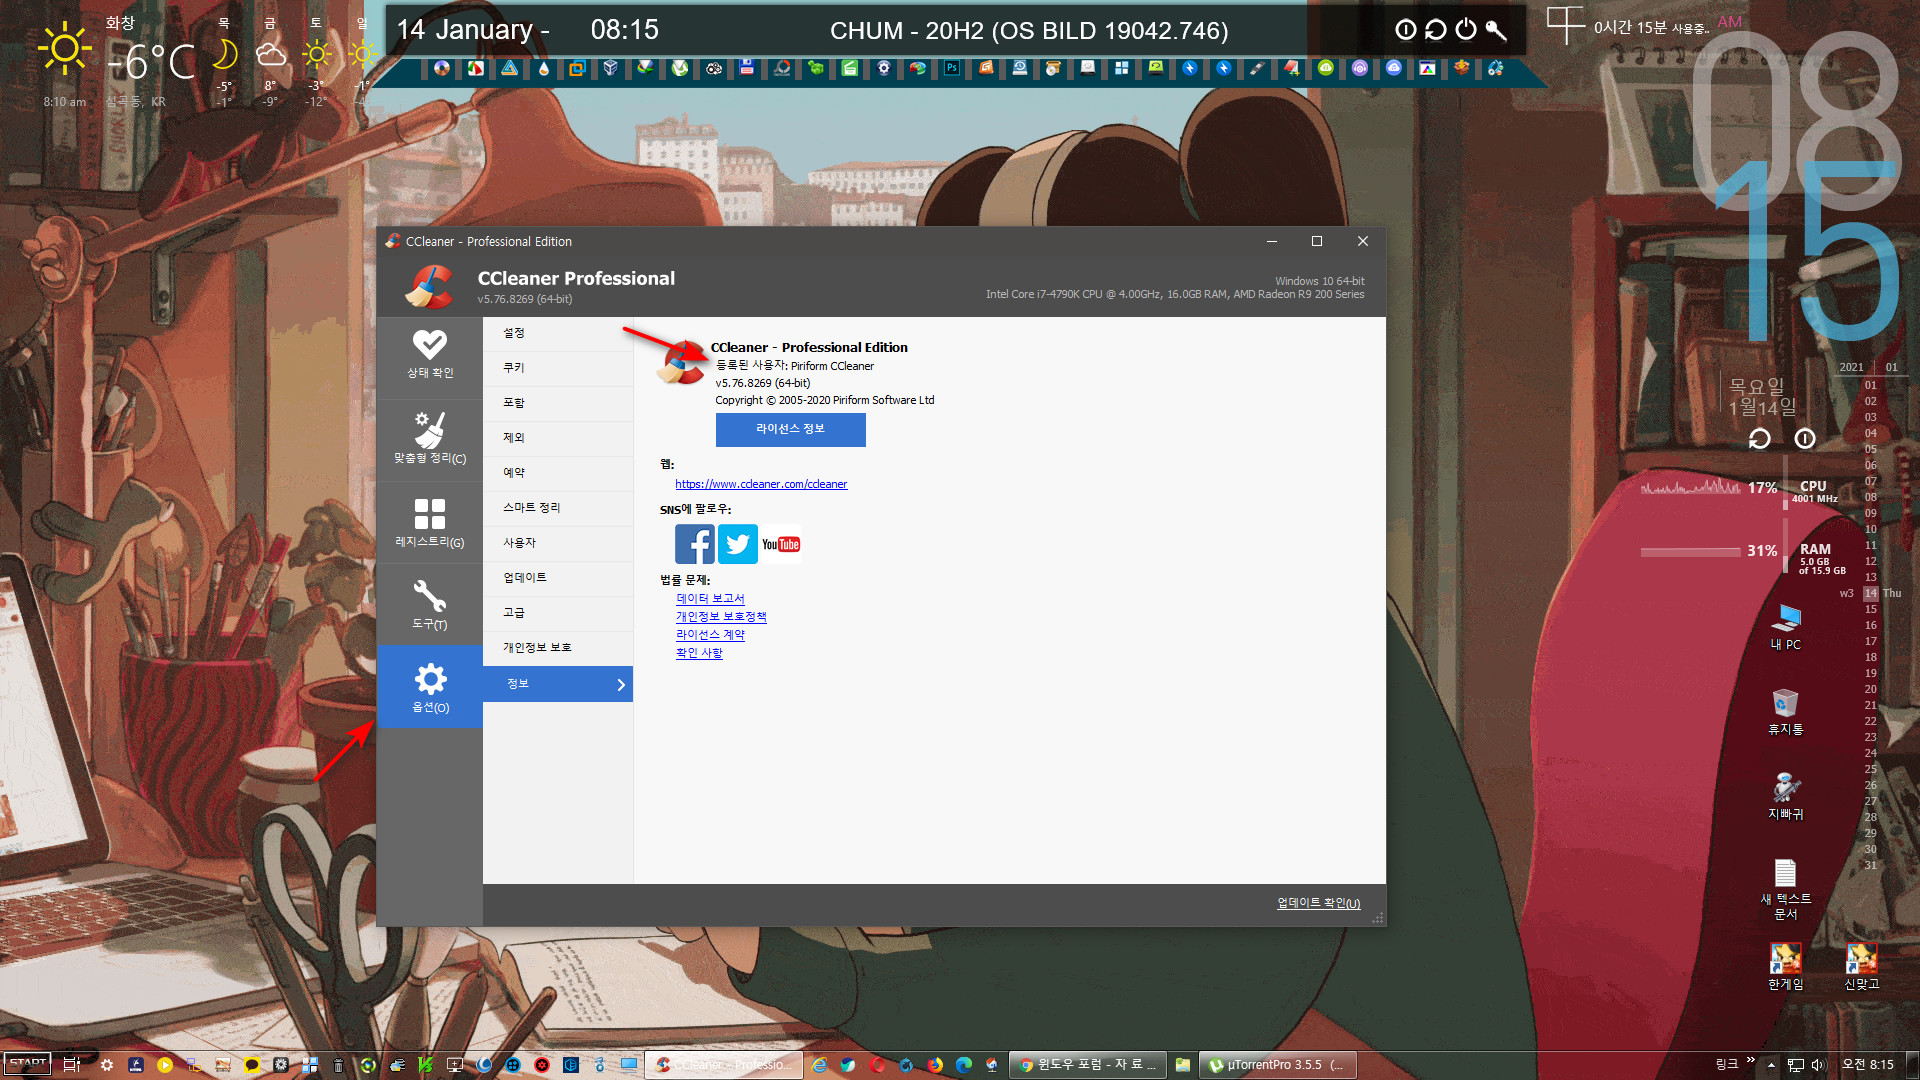This screenshot has width=1920, height=1080.
Task: Click the Firefox icon in the taskbar
Action: point(935,1065)
